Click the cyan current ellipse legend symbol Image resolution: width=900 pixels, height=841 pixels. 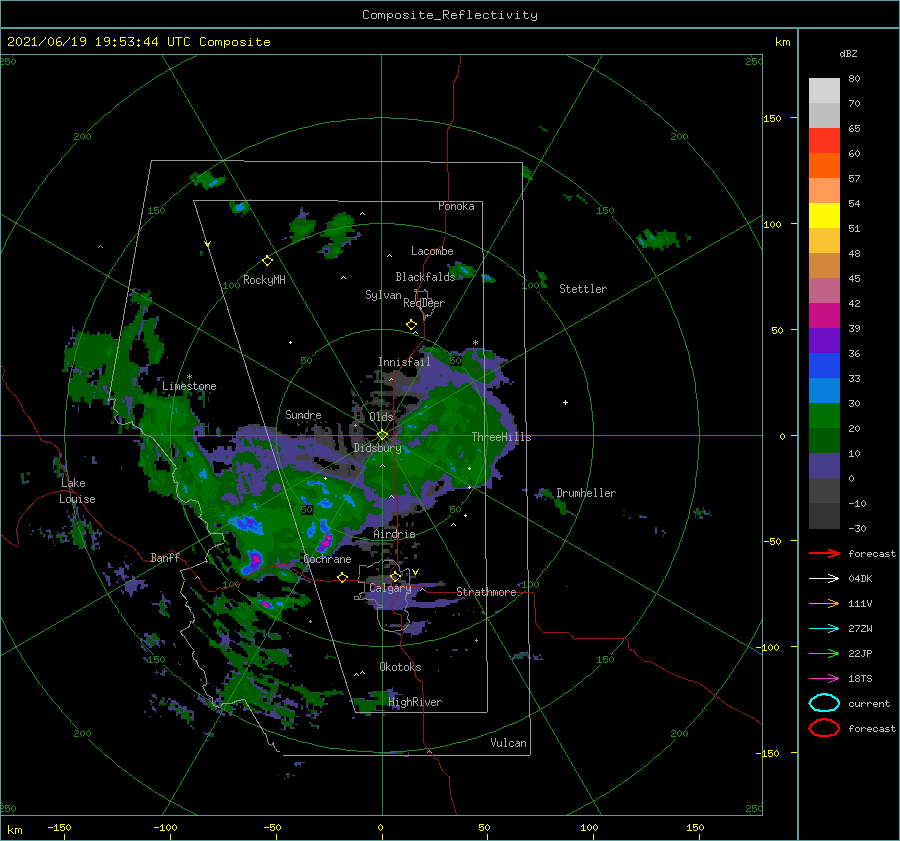pyautogui.click(x=824, y=703)
